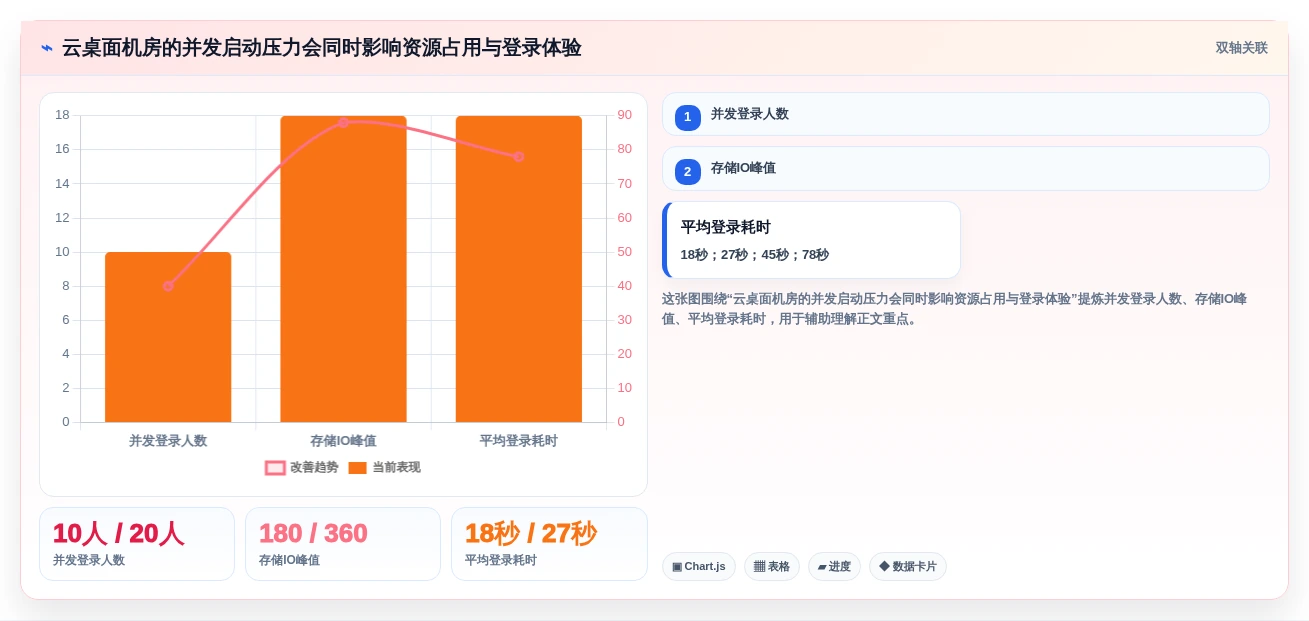
Task: Click the 平均登录耗时 x-axis label
Action: point(519,441)
